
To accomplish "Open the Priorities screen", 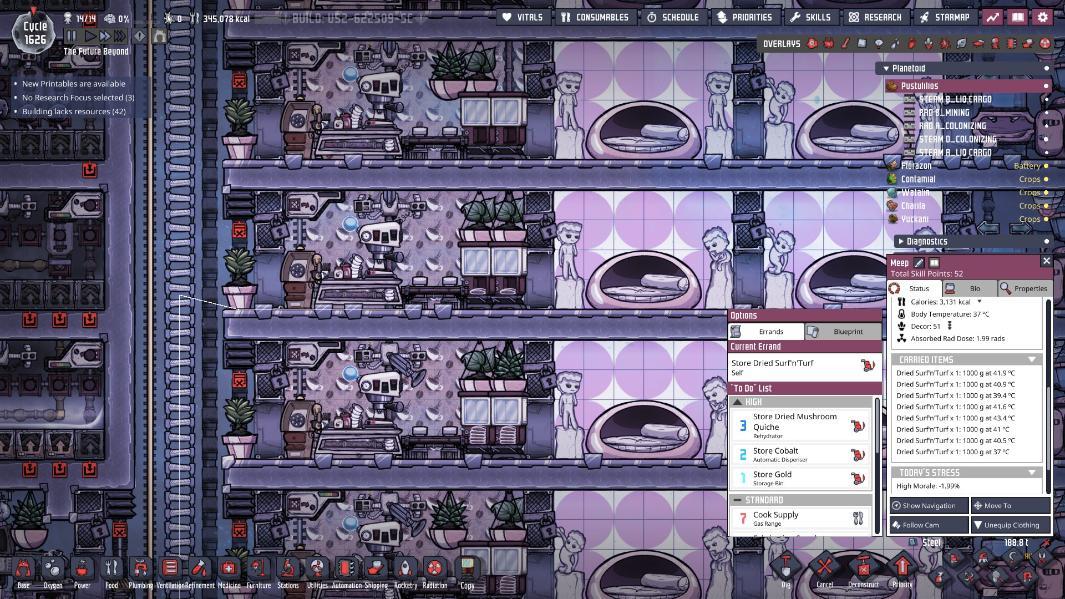I will coord(744,17).
